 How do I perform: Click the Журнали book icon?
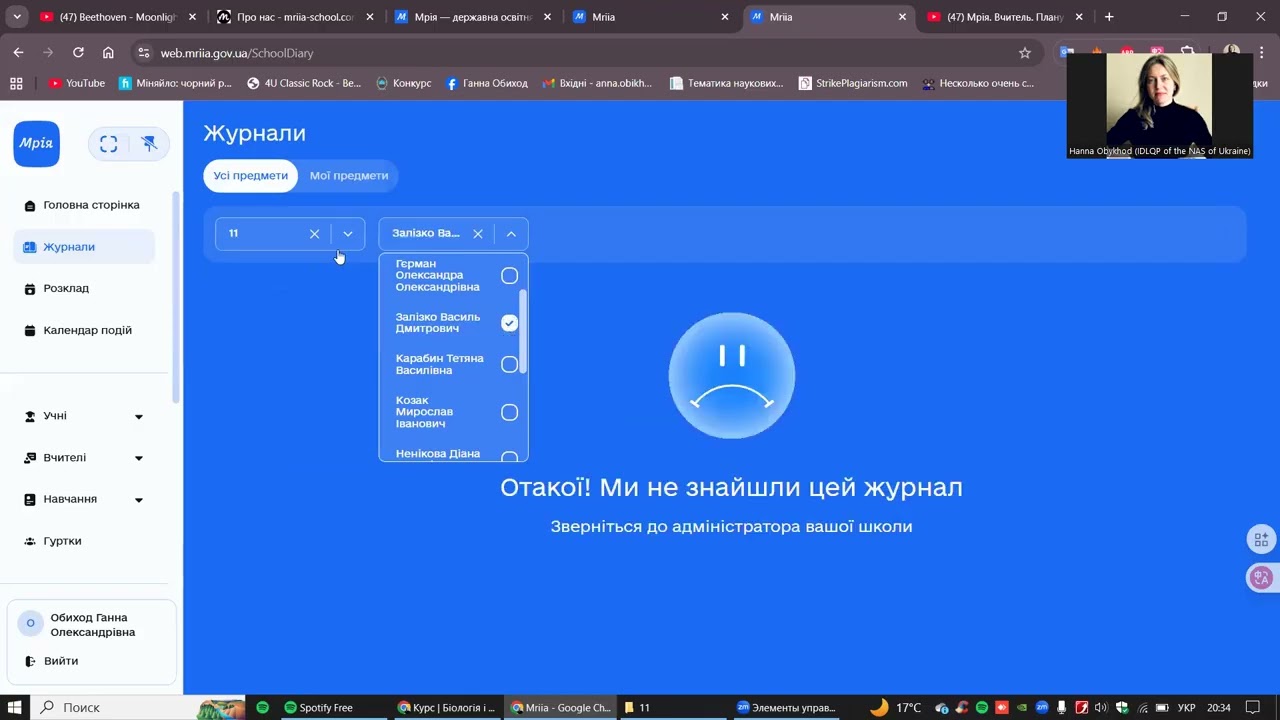coord(30,247)
